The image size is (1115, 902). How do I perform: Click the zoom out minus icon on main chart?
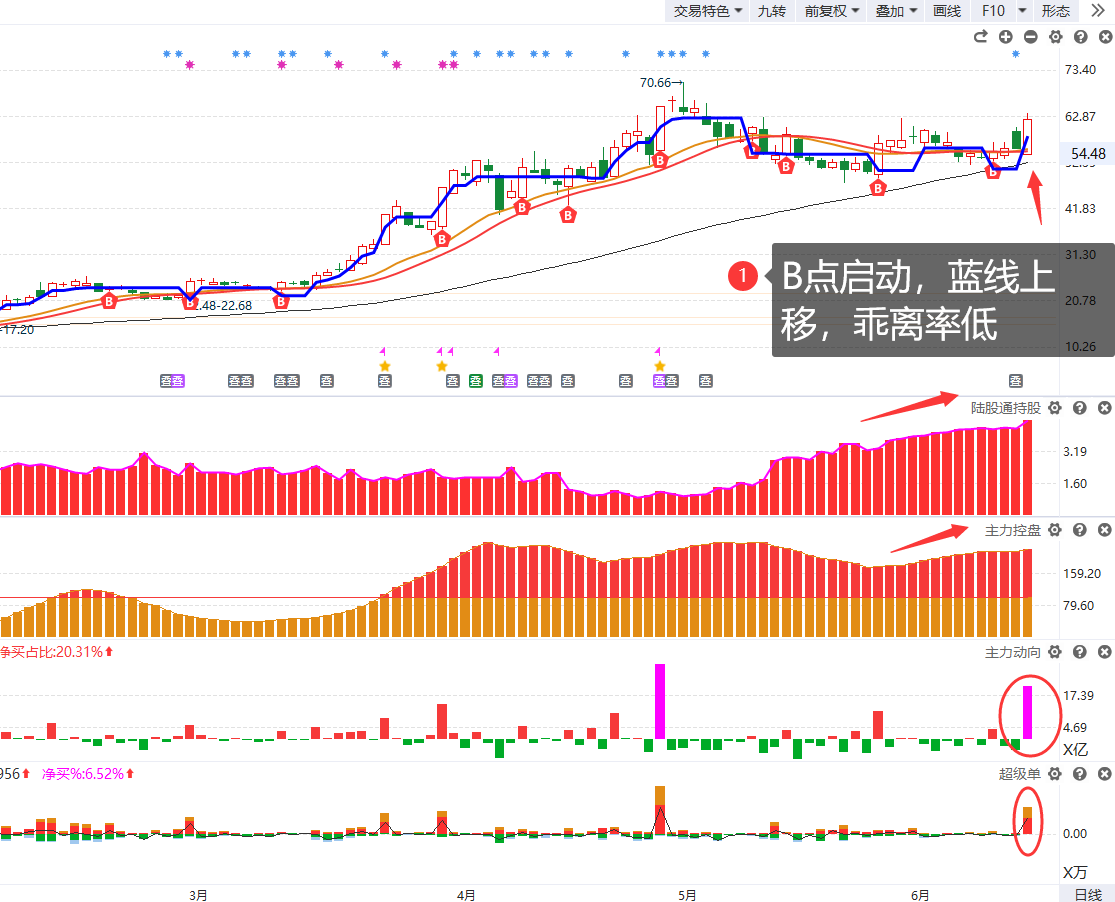point(1030,37)
